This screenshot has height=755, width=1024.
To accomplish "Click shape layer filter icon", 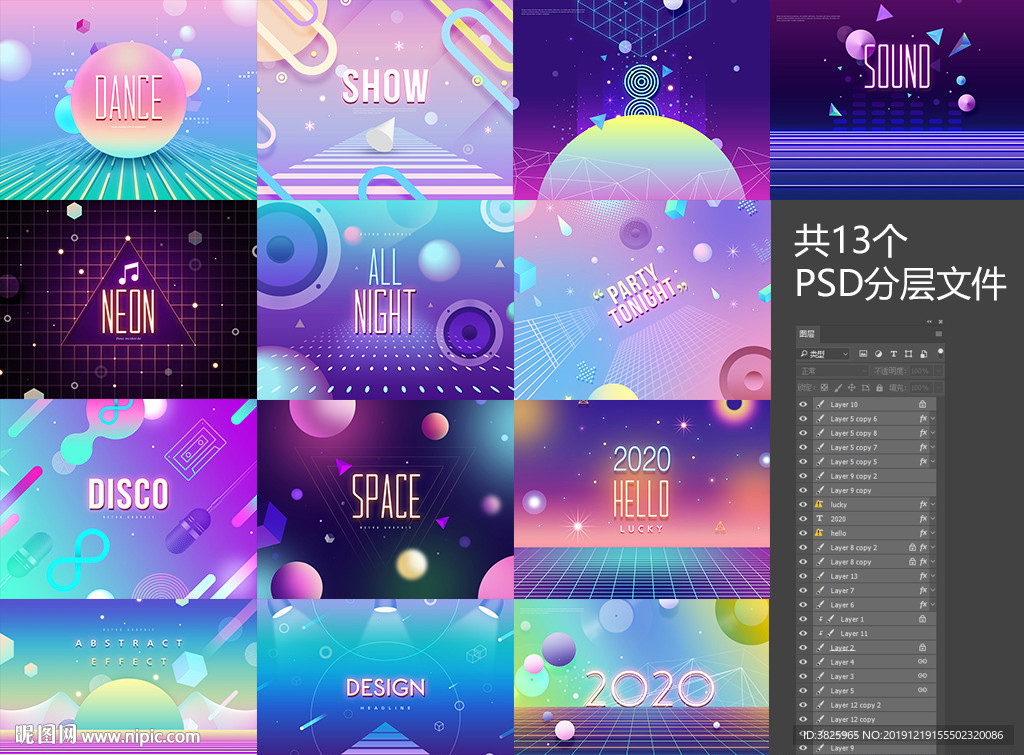I will (x=908, y=353).
